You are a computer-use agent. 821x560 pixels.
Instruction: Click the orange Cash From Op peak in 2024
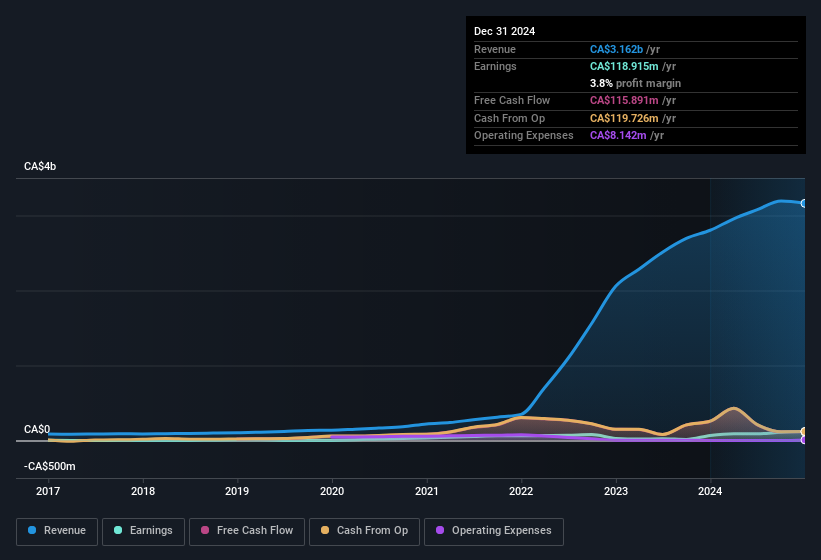click(734, 409)
